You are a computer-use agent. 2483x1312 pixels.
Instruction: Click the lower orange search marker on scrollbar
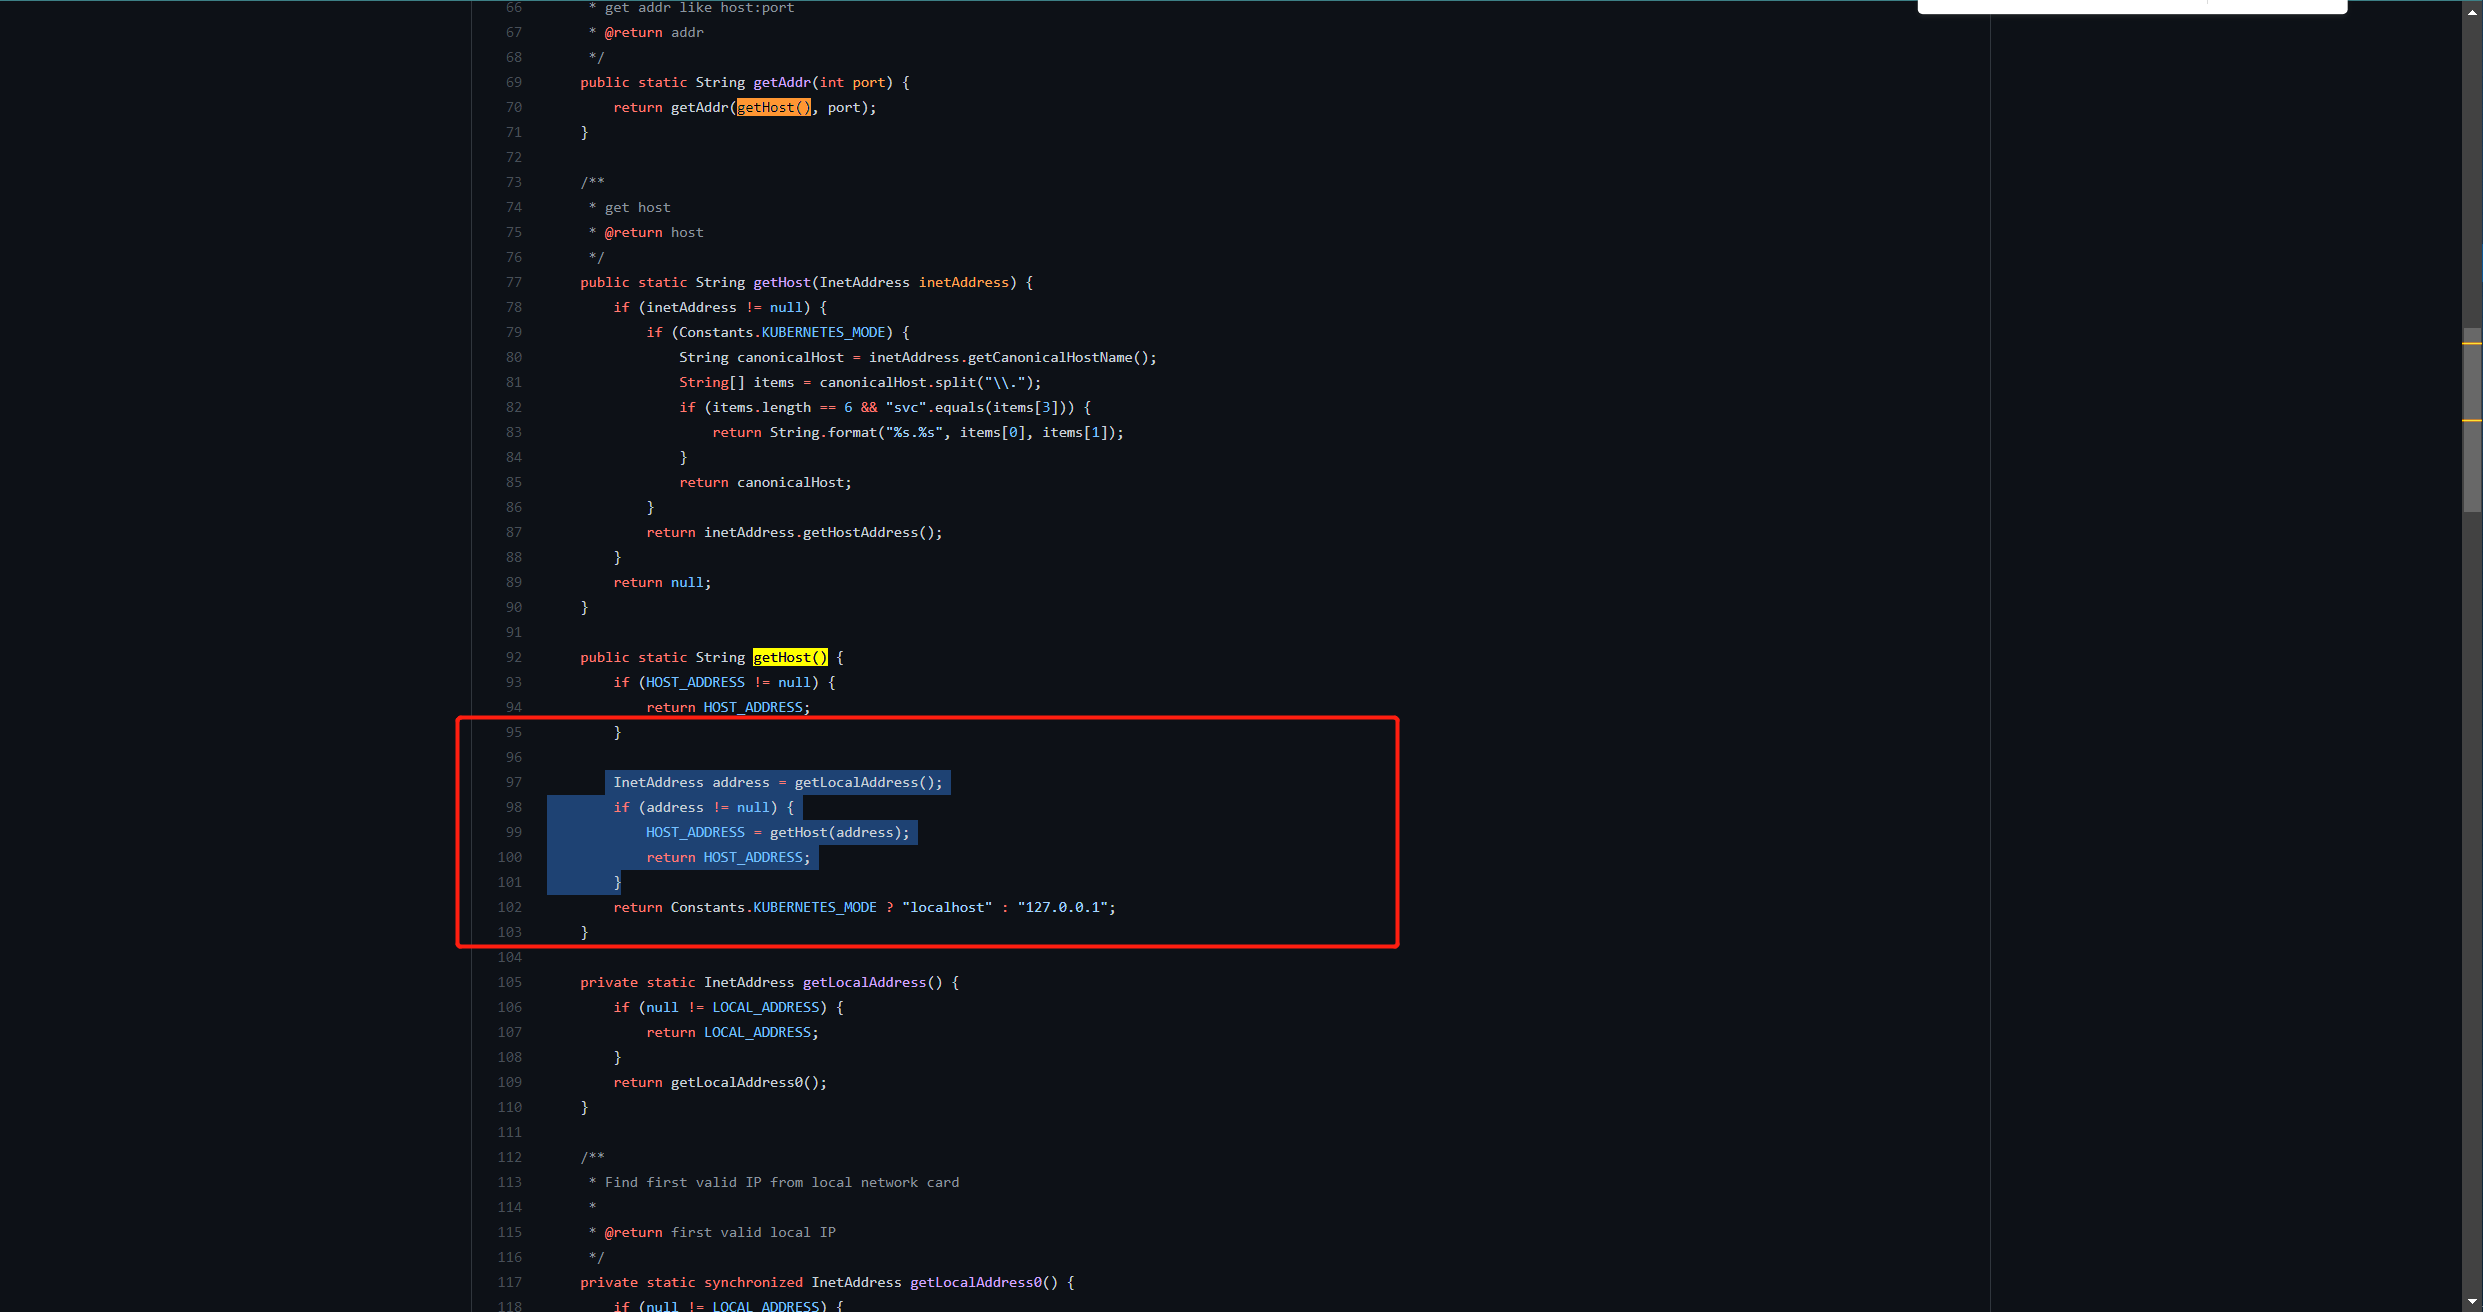coord(2472,421)
